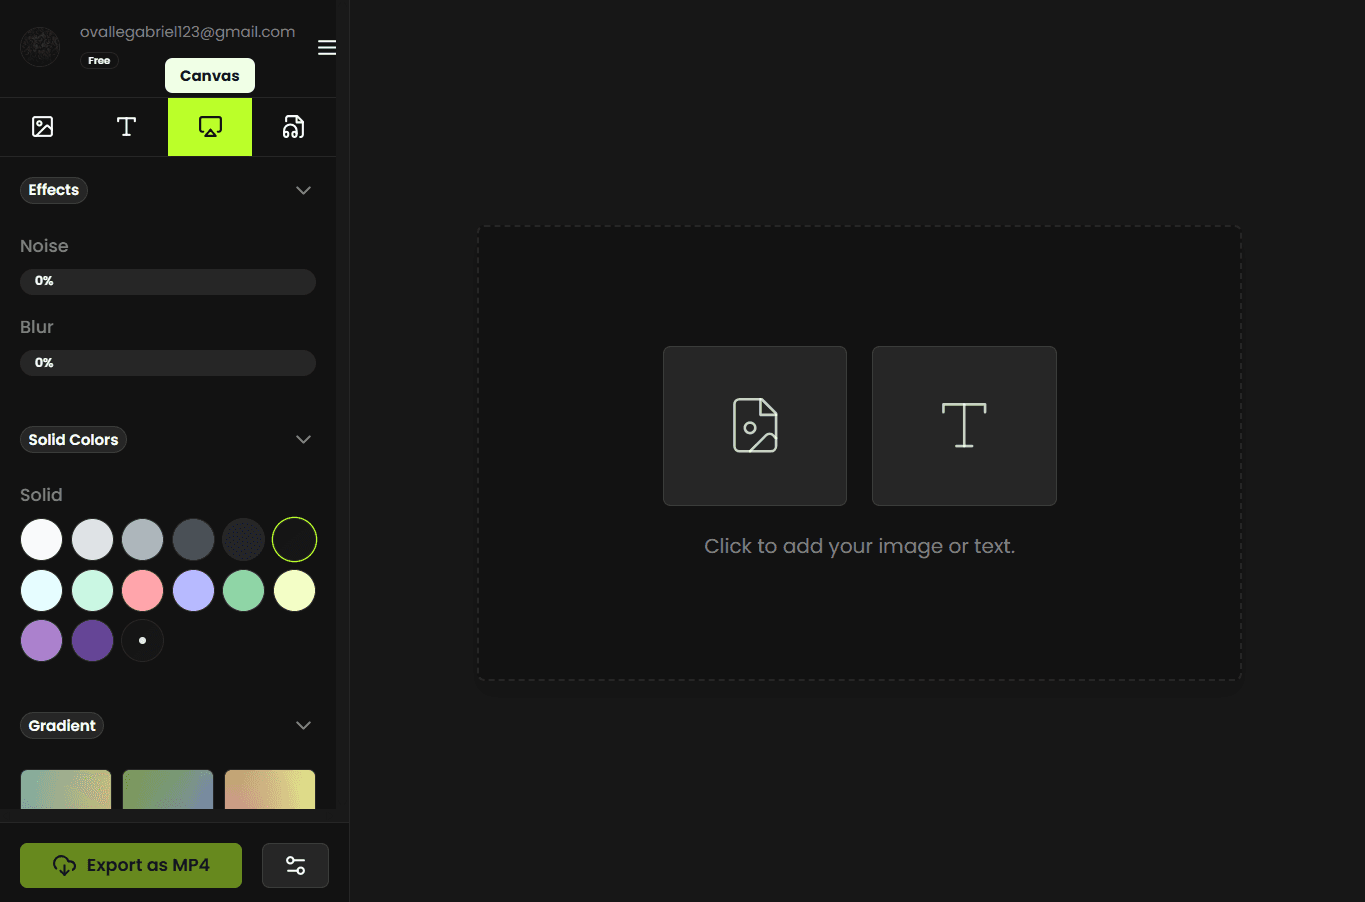Select the pink solid color swatch
Screen dimensions: 1365x902
(x=143, y=591)
